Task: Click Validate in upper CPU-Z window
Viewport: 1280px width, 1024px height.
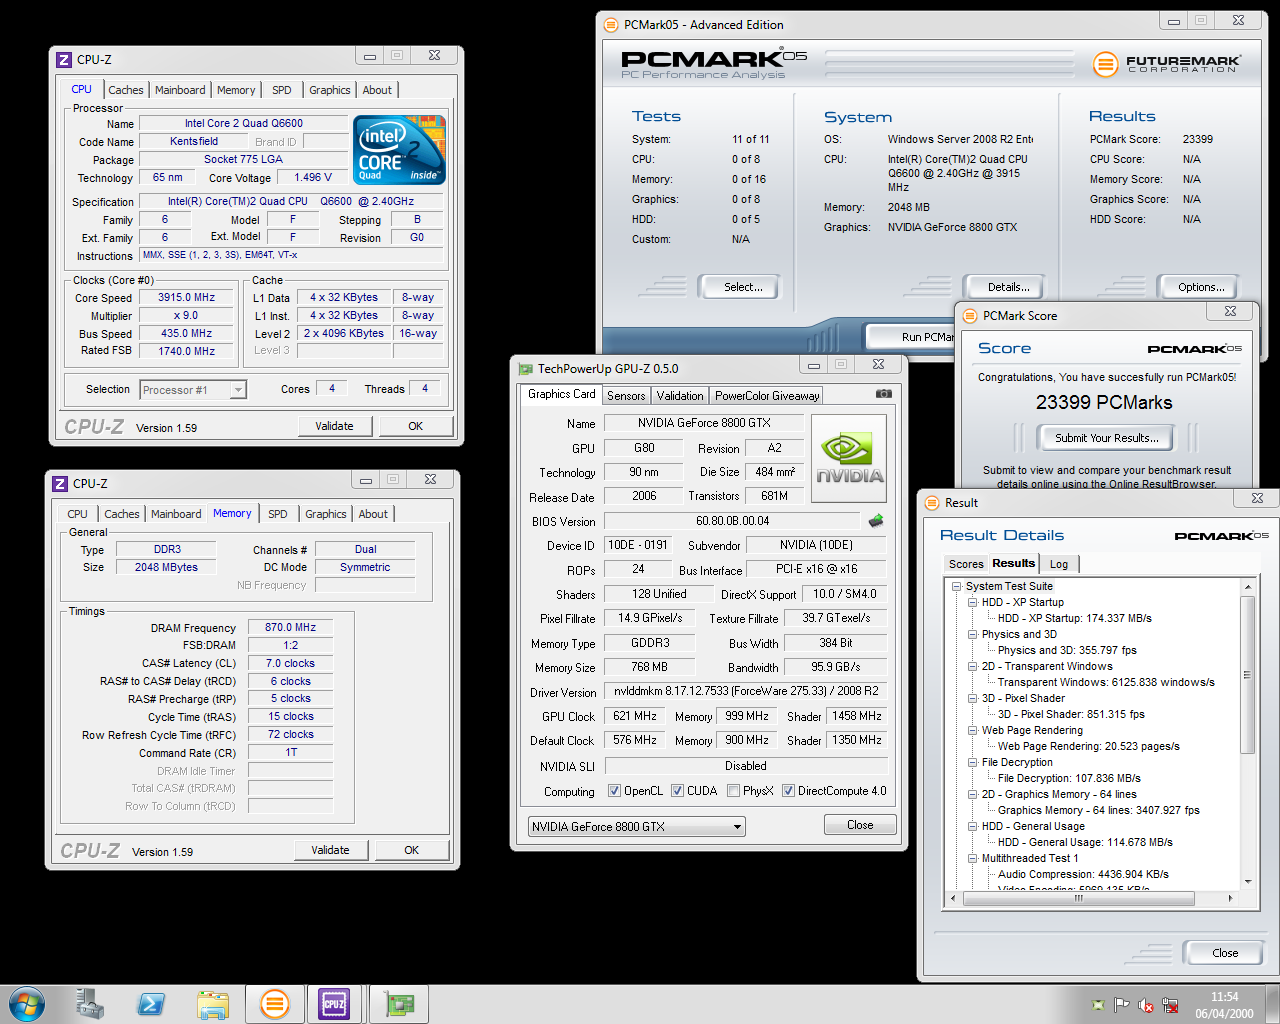Action: tap(334, 426)
